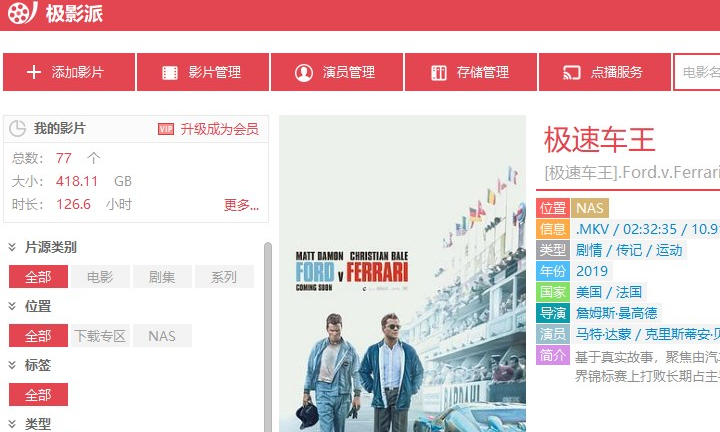The height and width of the screenshot is (432, 720).
Task: Click the 极速车王 movie title
Action: 599,140
